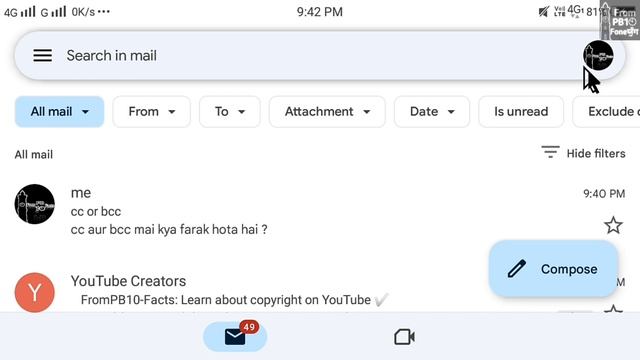Tap the Y avatar of YouTube Creators
The width and height of the screenshot is (640, 360).
tap(35, 293)
